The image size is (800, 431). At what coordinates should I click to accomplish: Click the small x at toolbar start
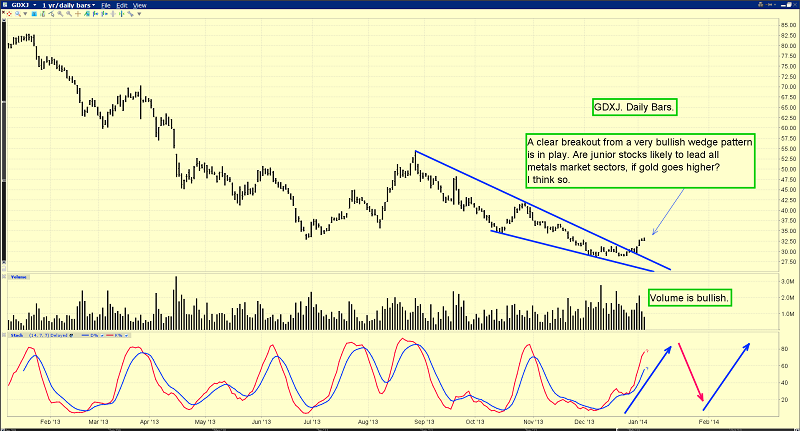pos(4,12)
